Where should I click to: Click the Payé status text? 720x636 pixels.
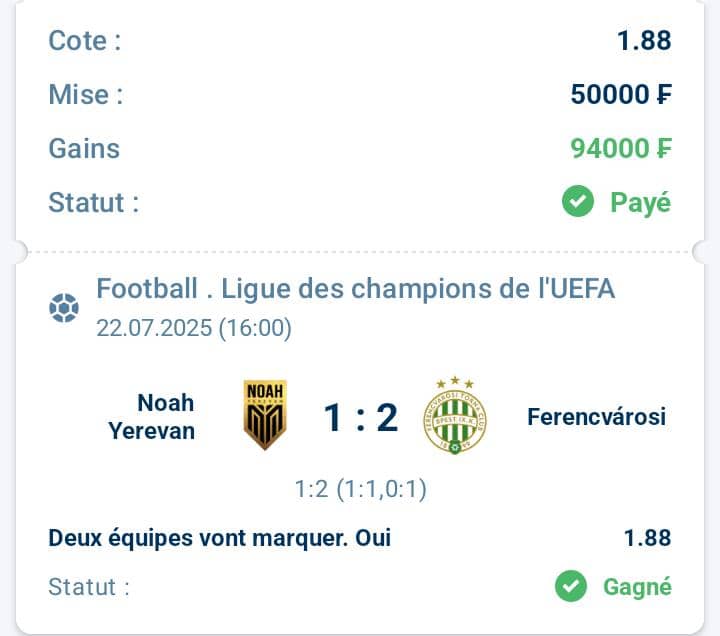(x=641, y=202)
